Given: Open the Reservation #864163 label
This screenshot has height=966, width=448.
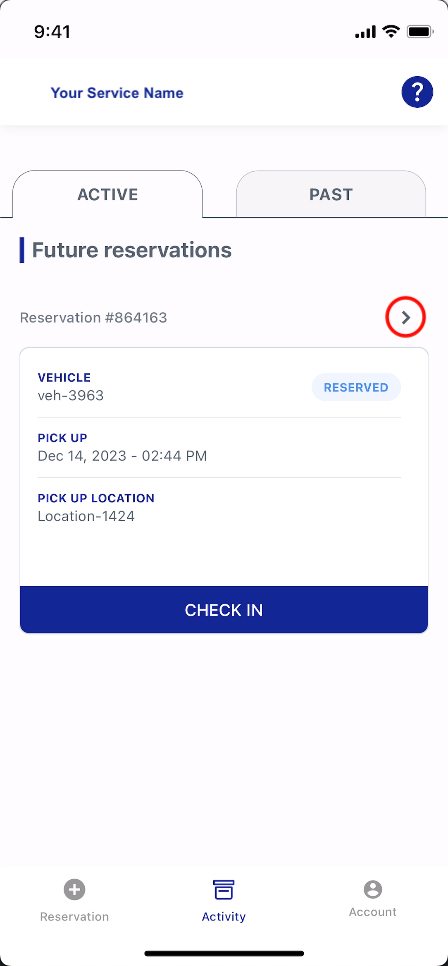Looking at the screenshot, I should pos(94,318).
